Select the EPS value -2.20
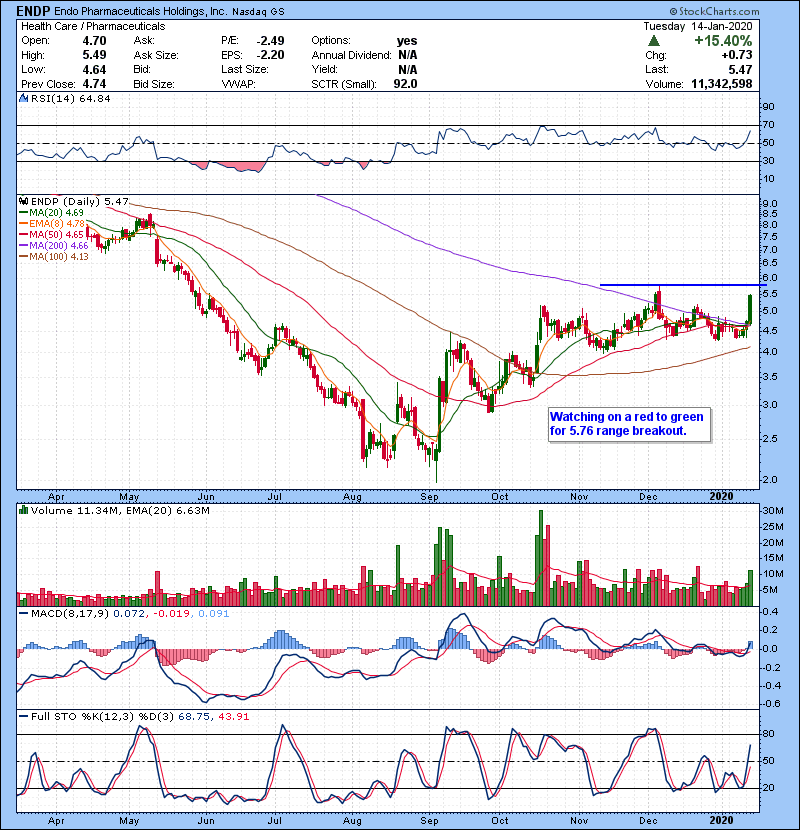This screenshot has width=800, height=830. (x=270, y=55)
